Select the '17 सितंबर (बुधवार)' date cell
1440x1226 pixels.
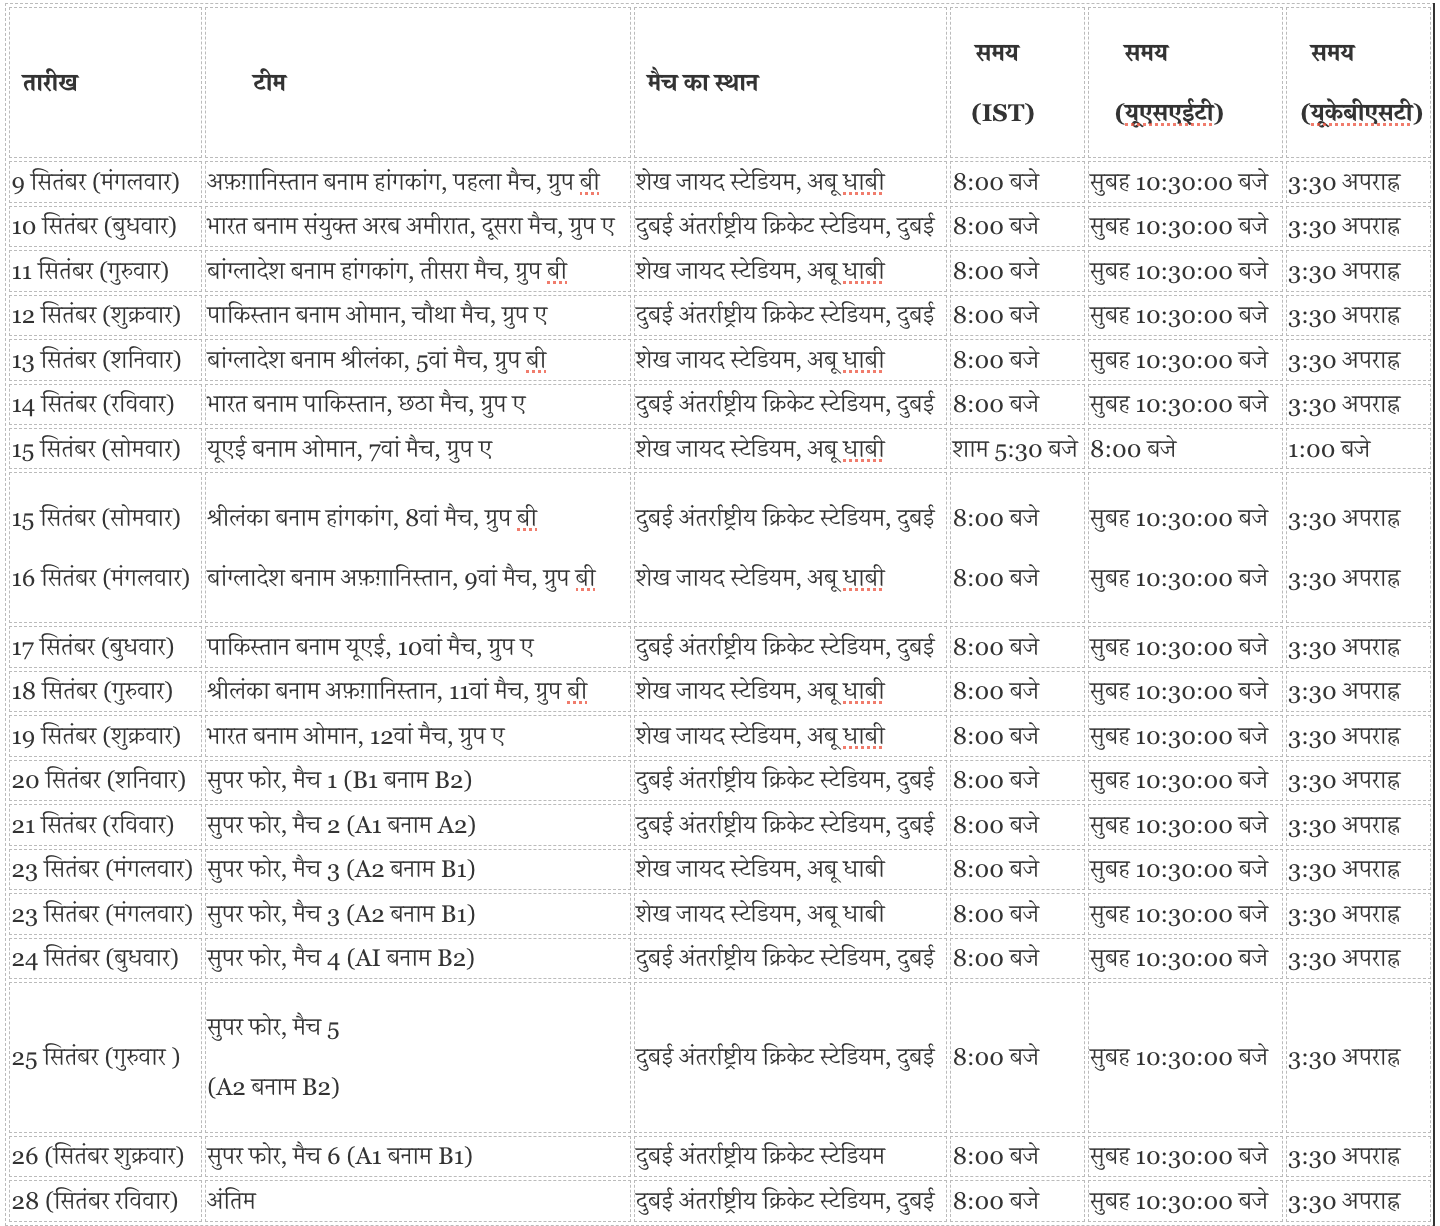click(93, 647)
